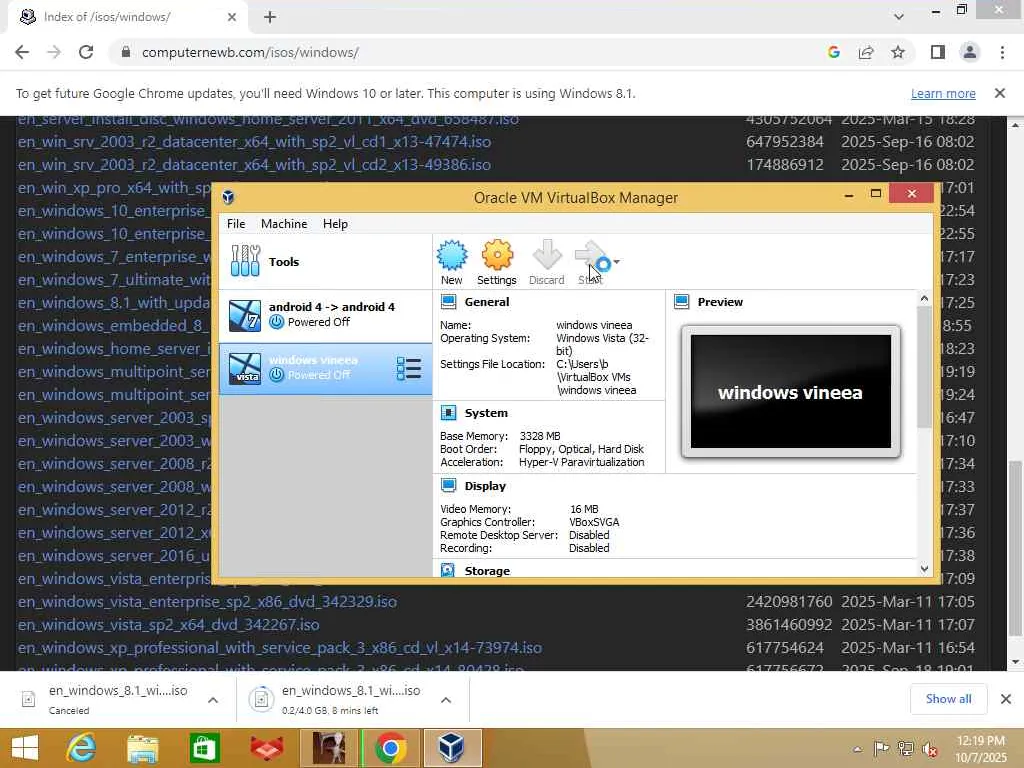Open en_win_srv_2003_r2_datacenter cd2 iso link
1024x768 pixels.
(x=254, y=165)
